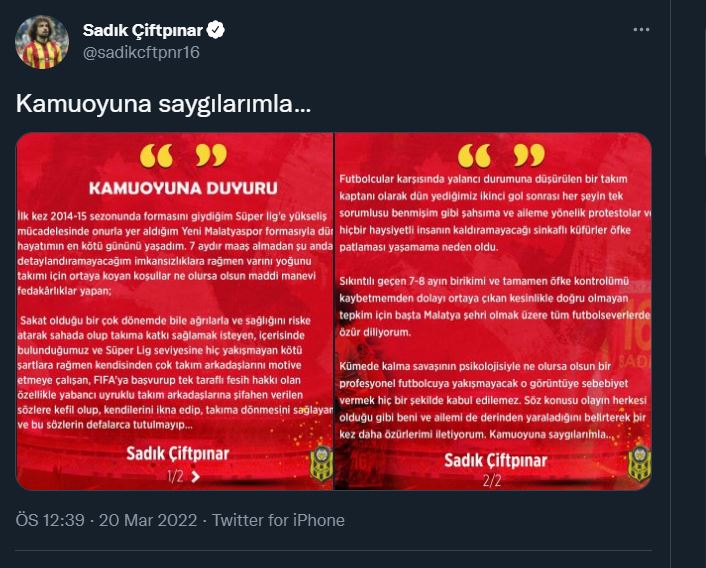Open Sadık Çiftpınar's profile avatar

[x=42, y=42]
